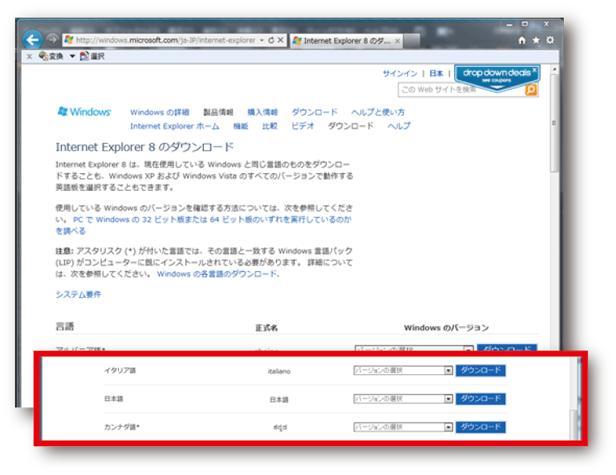Click Windows の各言語のダウンロード link
Screen dimensions: 616x475
[x=217, y=274]
